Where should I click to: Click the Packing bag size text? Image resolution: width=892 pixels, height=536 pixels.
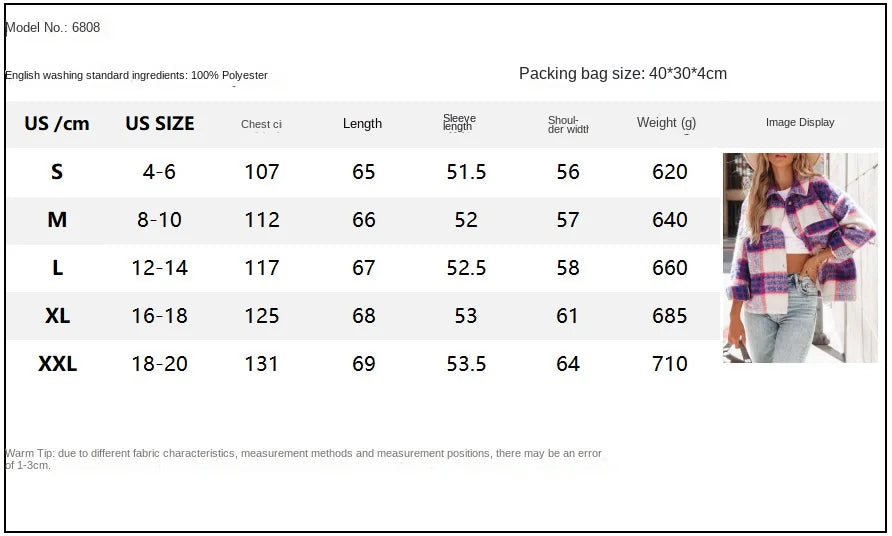[x=622, y=74]
